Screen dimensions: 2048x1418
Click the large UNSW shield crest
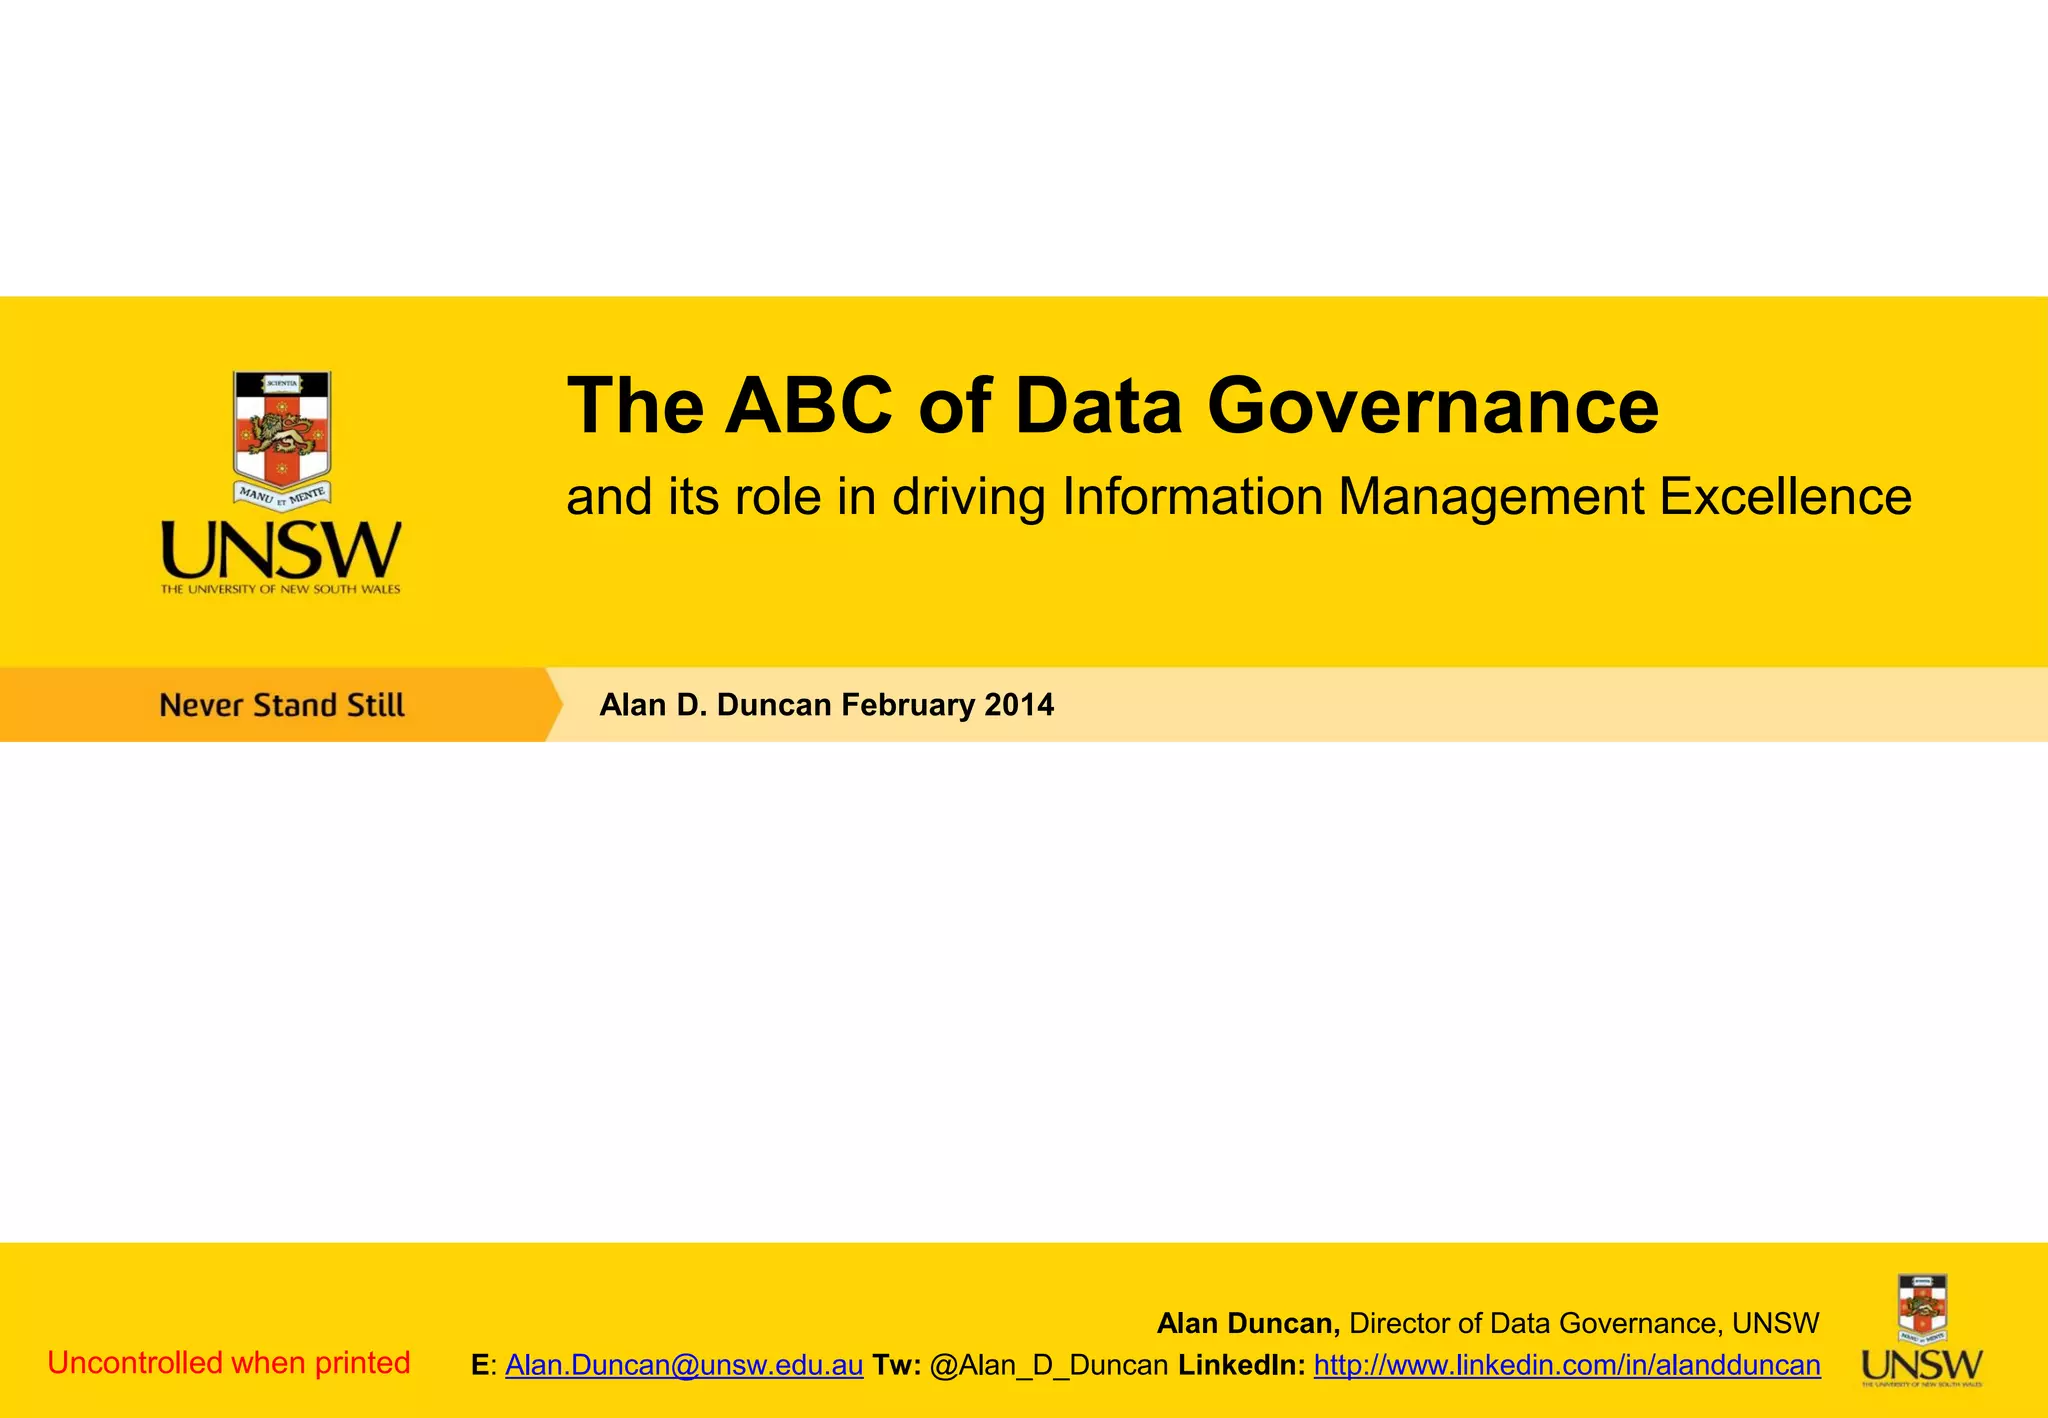[282, 430]
